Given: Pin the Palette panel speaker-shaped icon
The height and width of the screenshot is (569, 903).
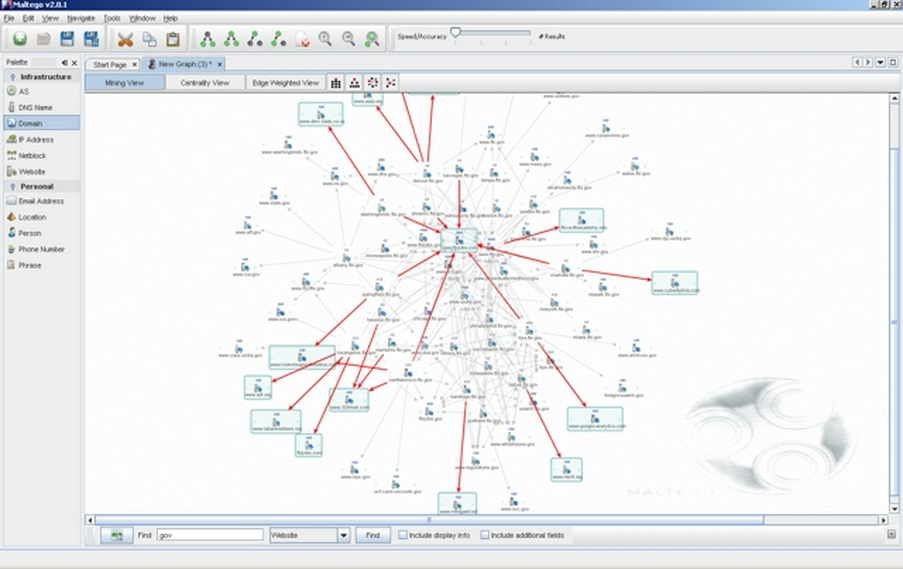Looking at the screenshot, I should coord(64,62).
